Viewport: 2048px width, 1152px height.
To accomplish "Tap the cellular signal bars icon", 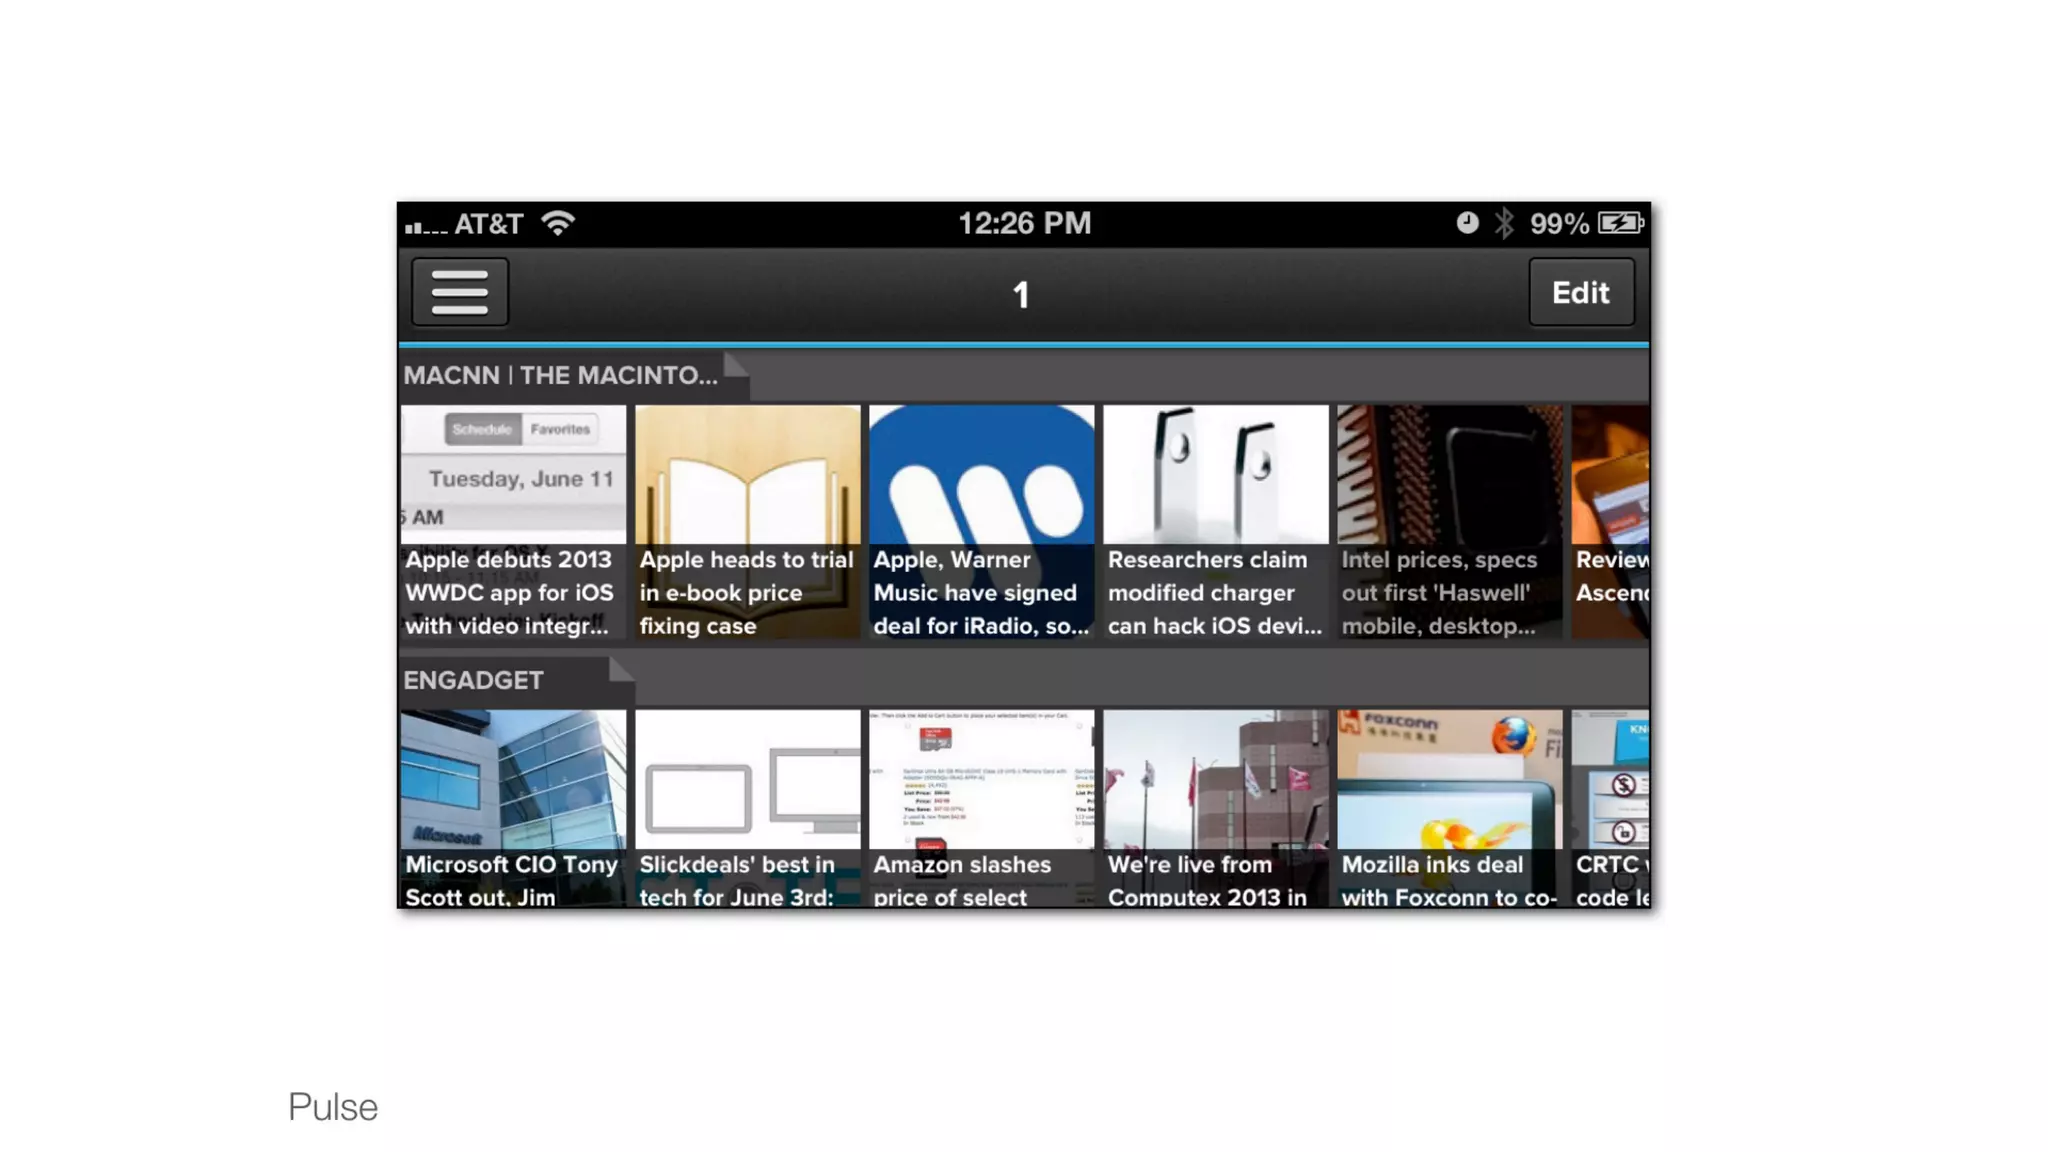I will click(x=425, y=227).
